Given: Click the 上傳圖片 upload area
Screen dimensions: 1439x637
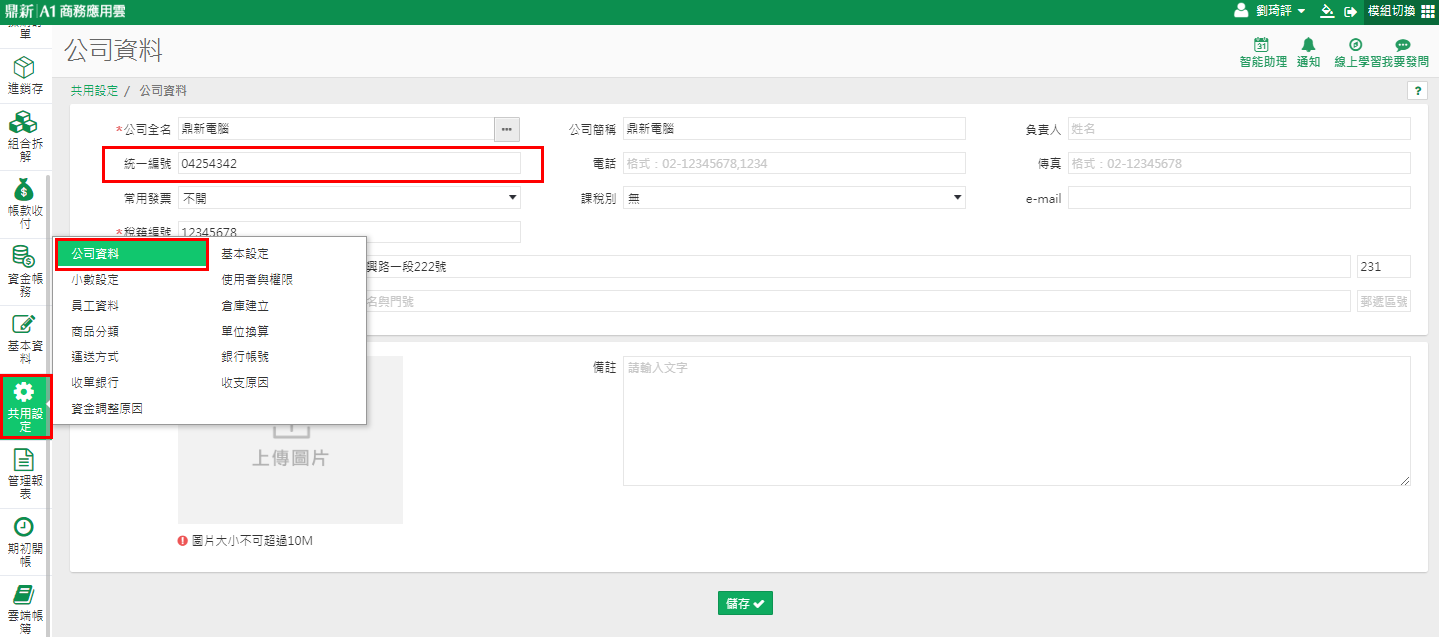Looking at the screenshot, I should pyautogui.click(x=290, y=440).
